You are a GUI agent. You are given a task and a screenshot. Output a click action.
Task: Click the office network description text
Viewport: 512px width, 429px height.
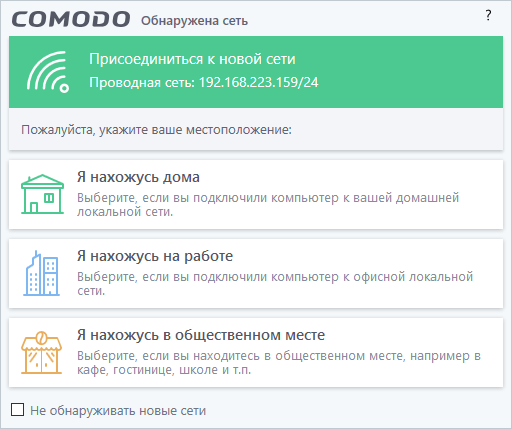click(x=275, y=284)
